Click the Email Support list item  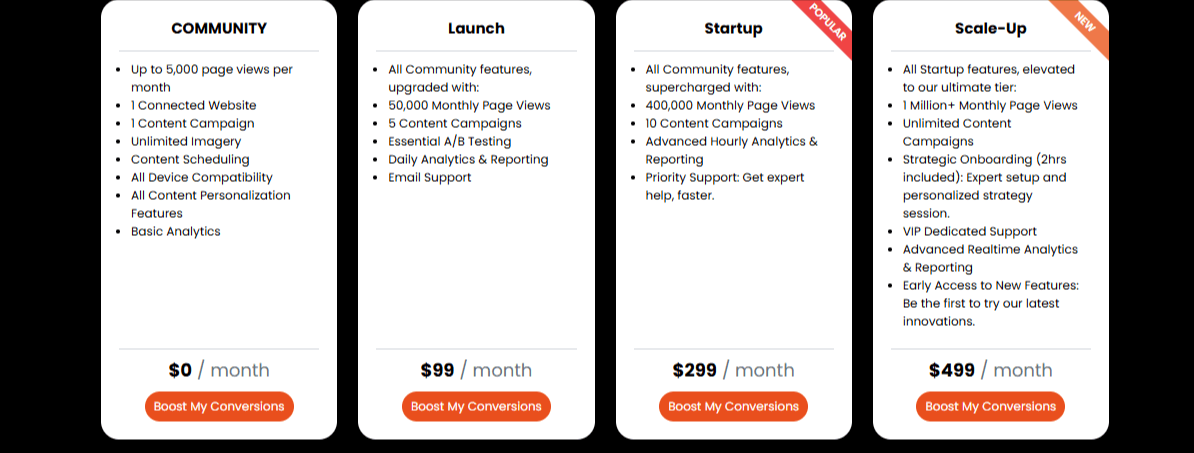tap(430, 178)
